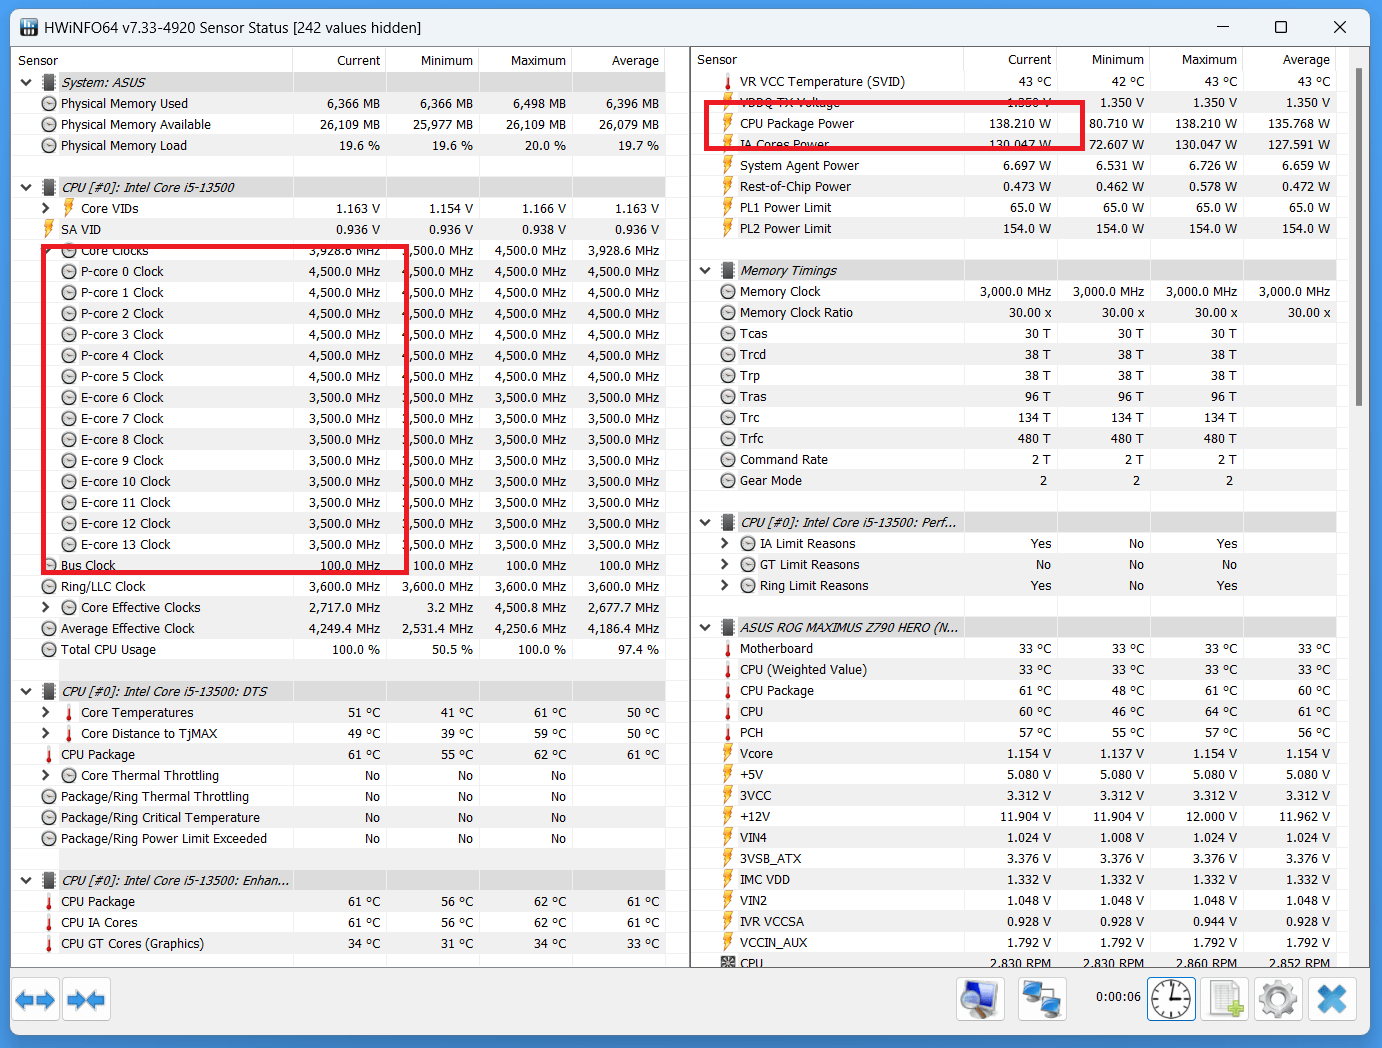Expand Core Thermal Throttling row
This screenshot has width=1382, height=1048.
46,775
